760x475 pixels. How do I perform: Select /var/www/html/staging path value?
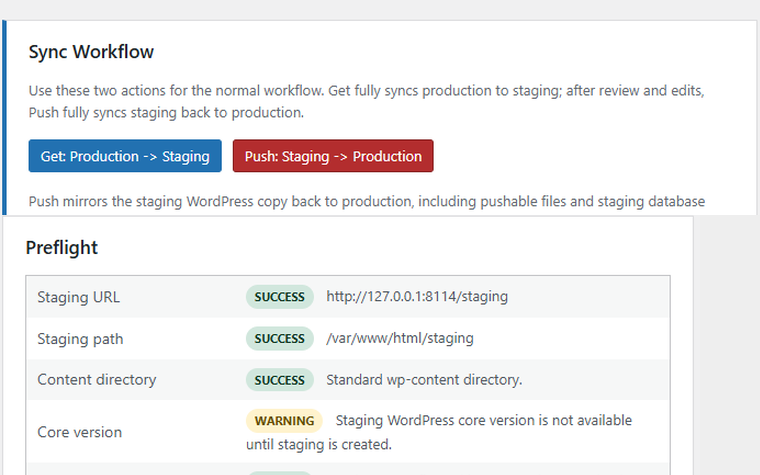coord(400,338)
